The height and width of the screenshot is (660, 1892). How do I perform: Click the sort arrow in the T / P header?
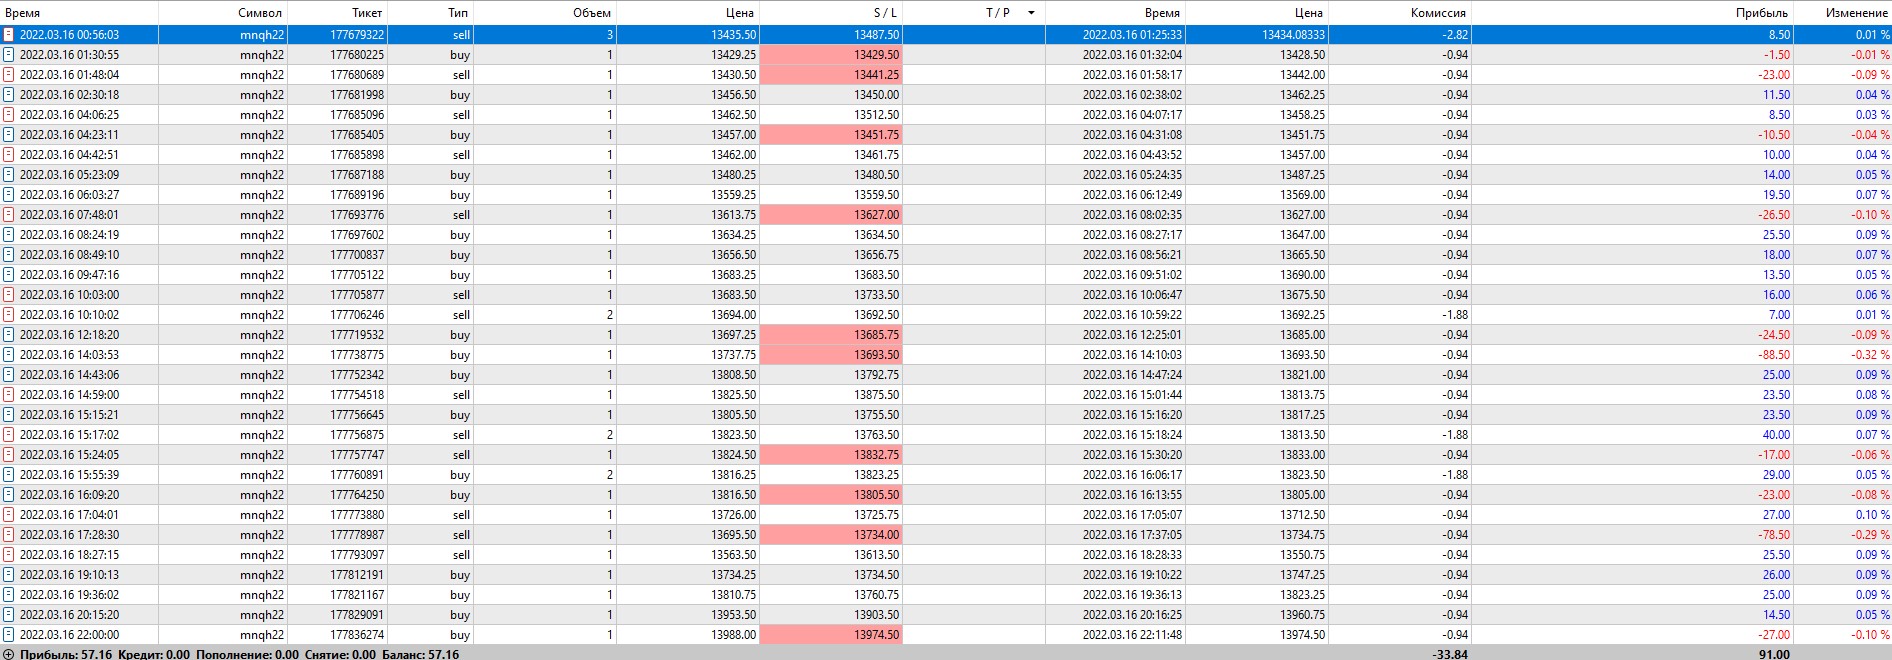pyautogui.click(x=1031, y=13)
